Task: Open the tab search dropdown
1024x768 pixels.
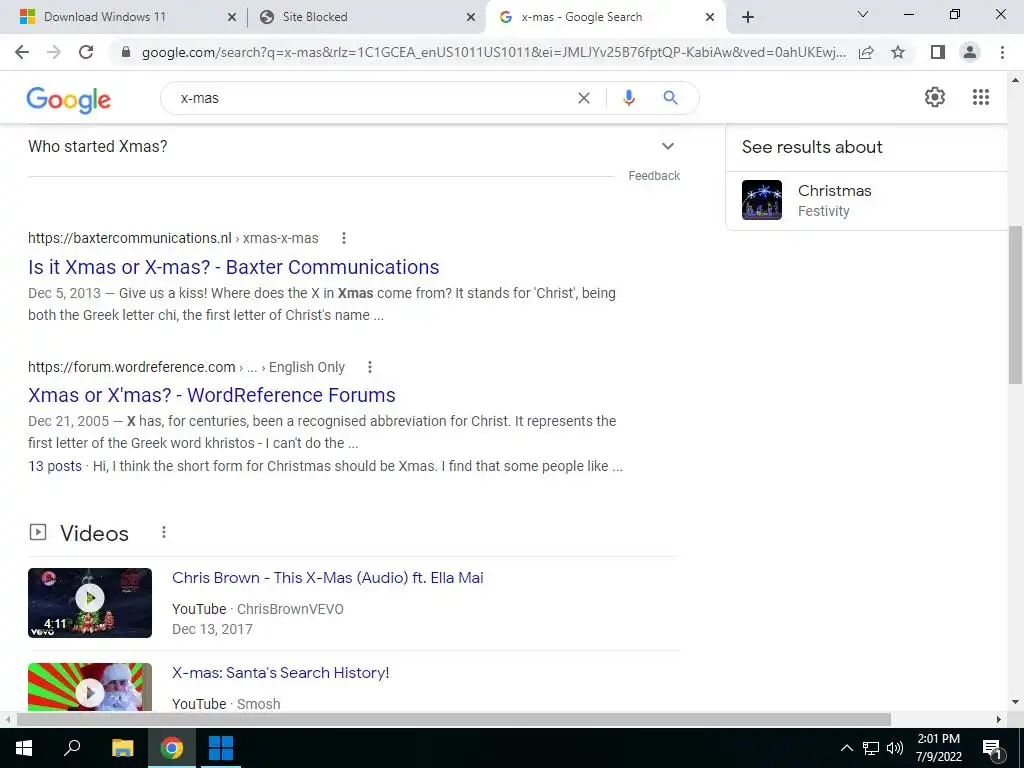Action: pos(863,14)
